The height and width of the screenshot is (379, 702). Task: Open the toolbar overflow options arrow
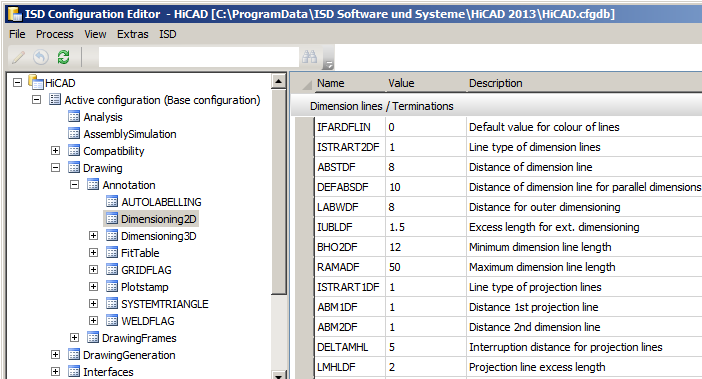click(x=329, y=64)
